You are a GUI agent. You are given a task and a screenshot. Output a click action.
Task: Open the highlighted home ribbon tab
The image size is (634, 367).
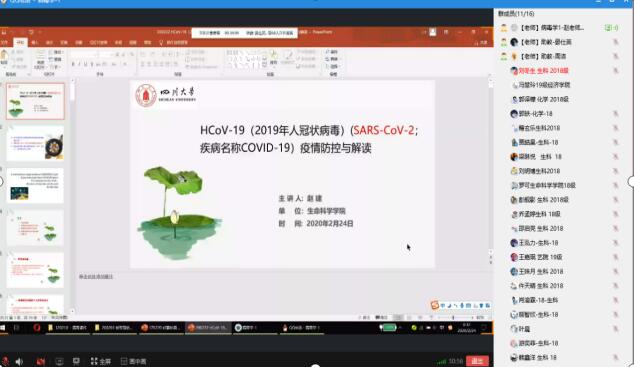pos(20,42)
